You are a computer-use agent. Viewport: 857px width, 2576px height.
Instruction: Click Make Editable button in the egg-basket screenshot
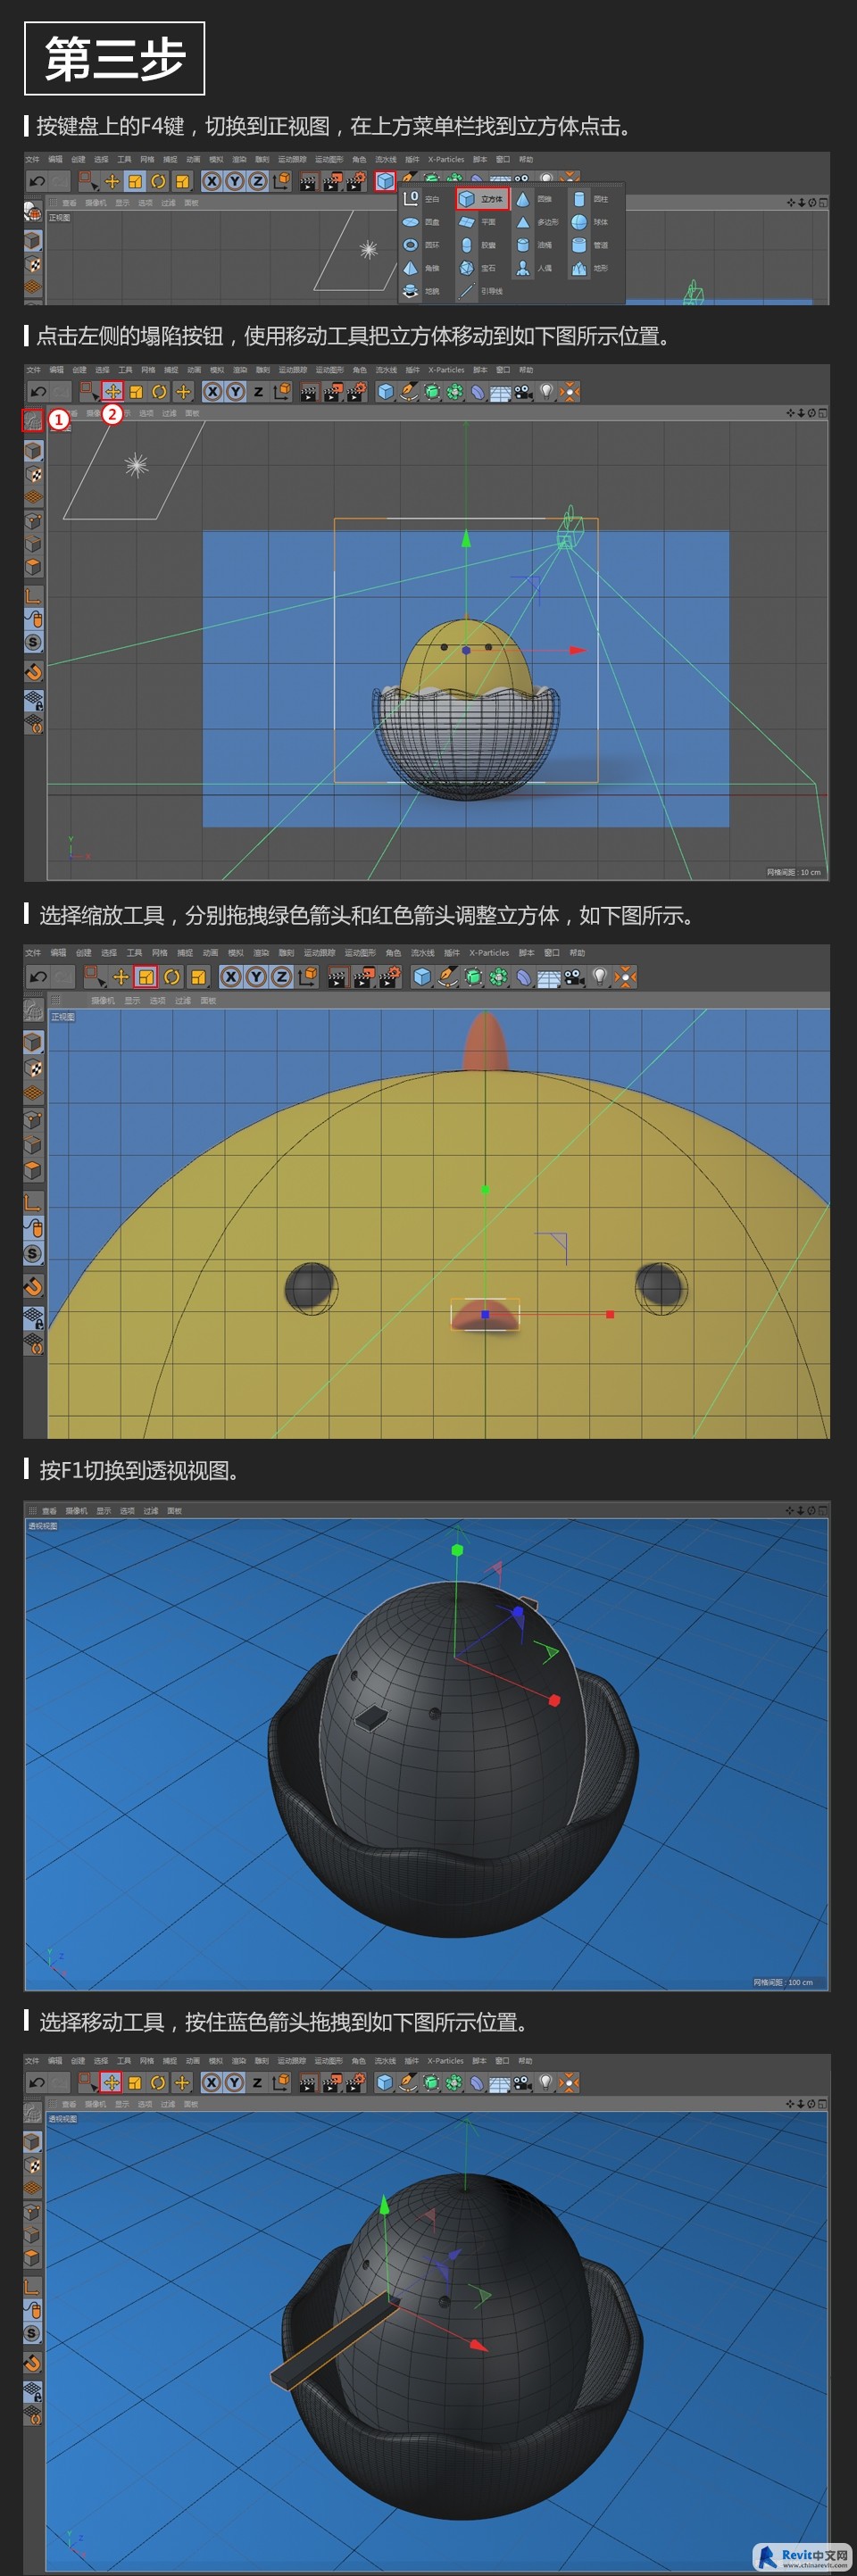(33, 421)
